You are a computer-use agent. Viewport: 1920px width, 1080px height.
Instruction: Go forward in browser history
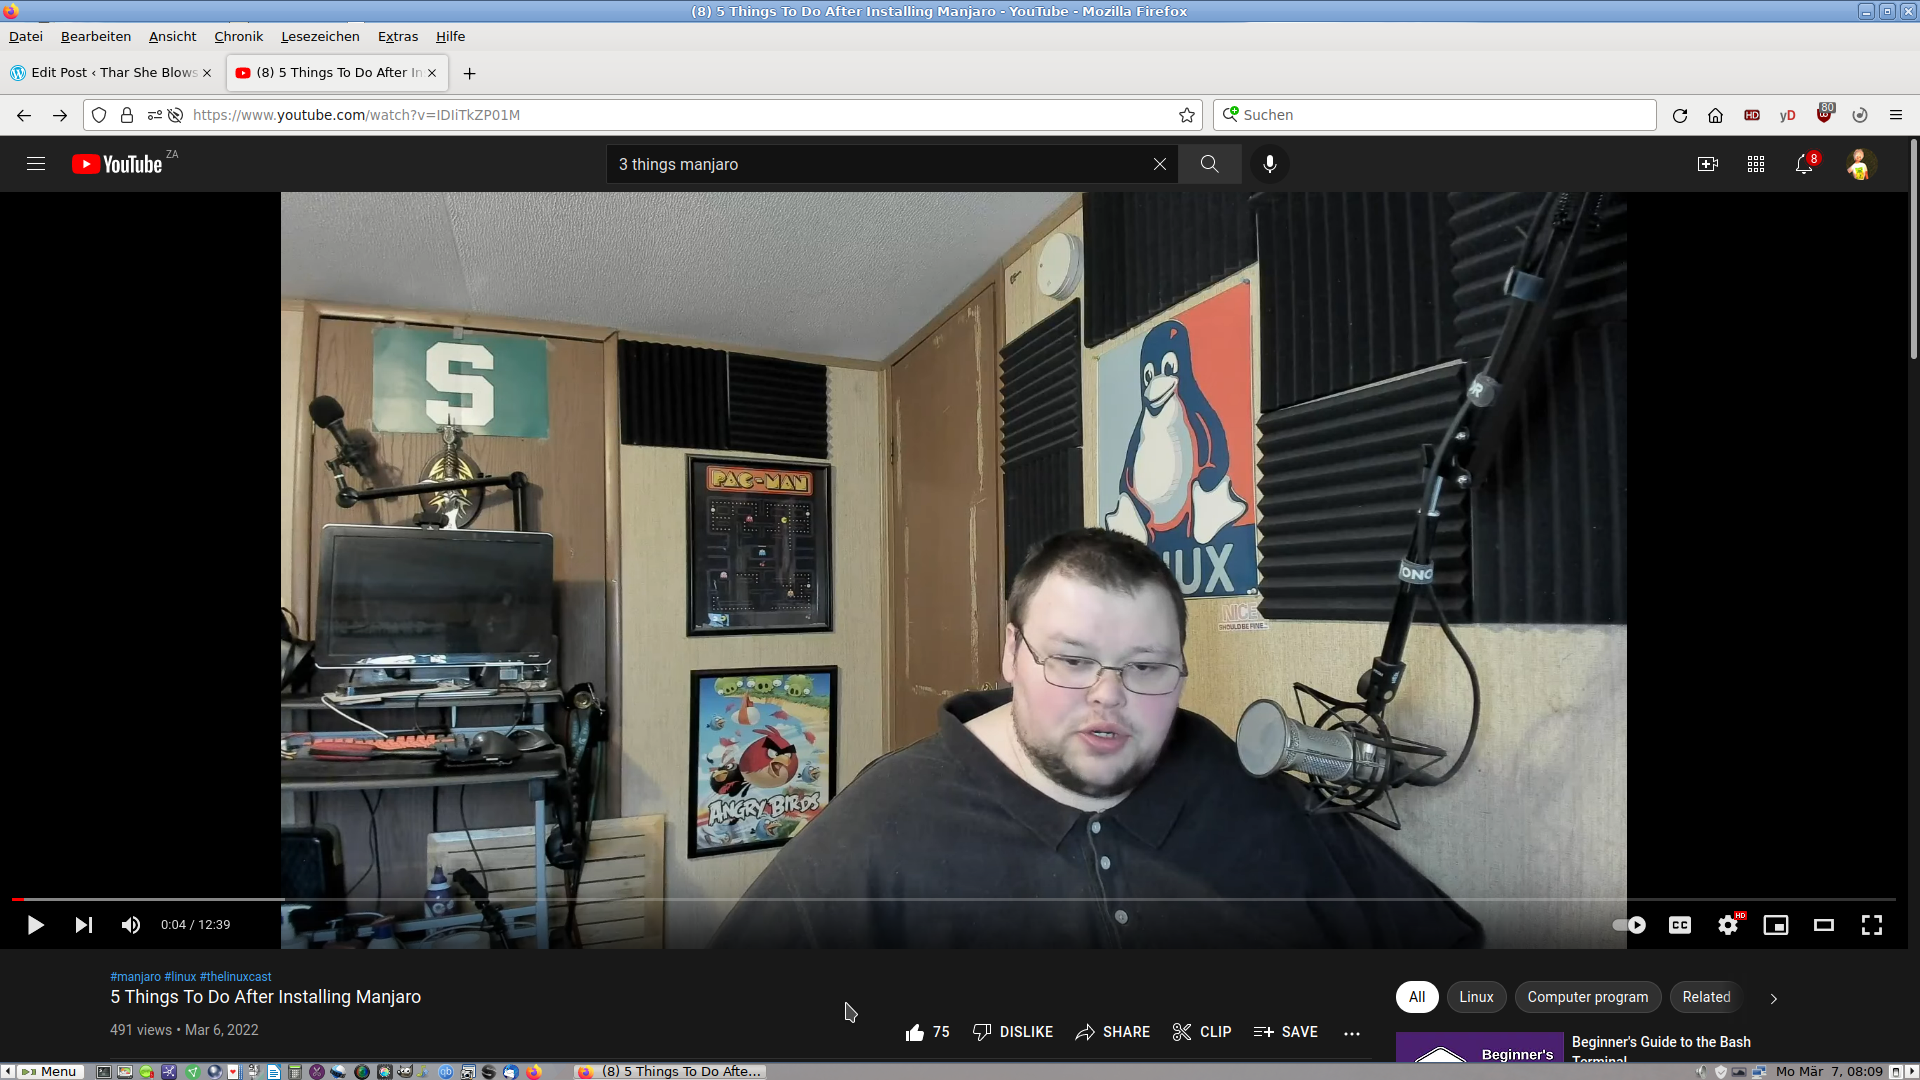(x=60, y=115)
